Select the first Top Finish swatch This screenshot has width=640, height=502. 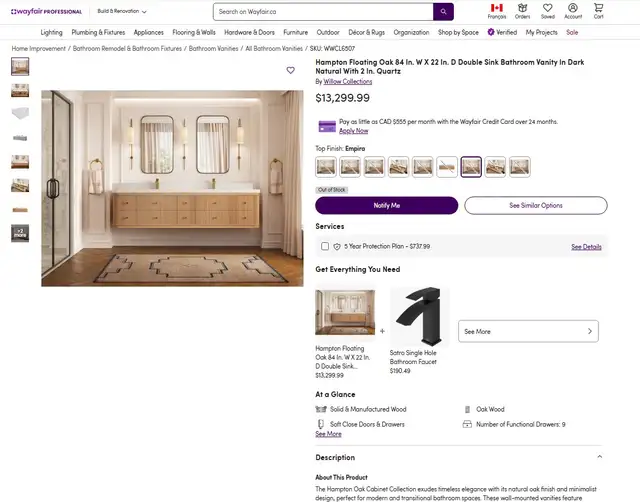pyautogui.click(x=326, y=167)
